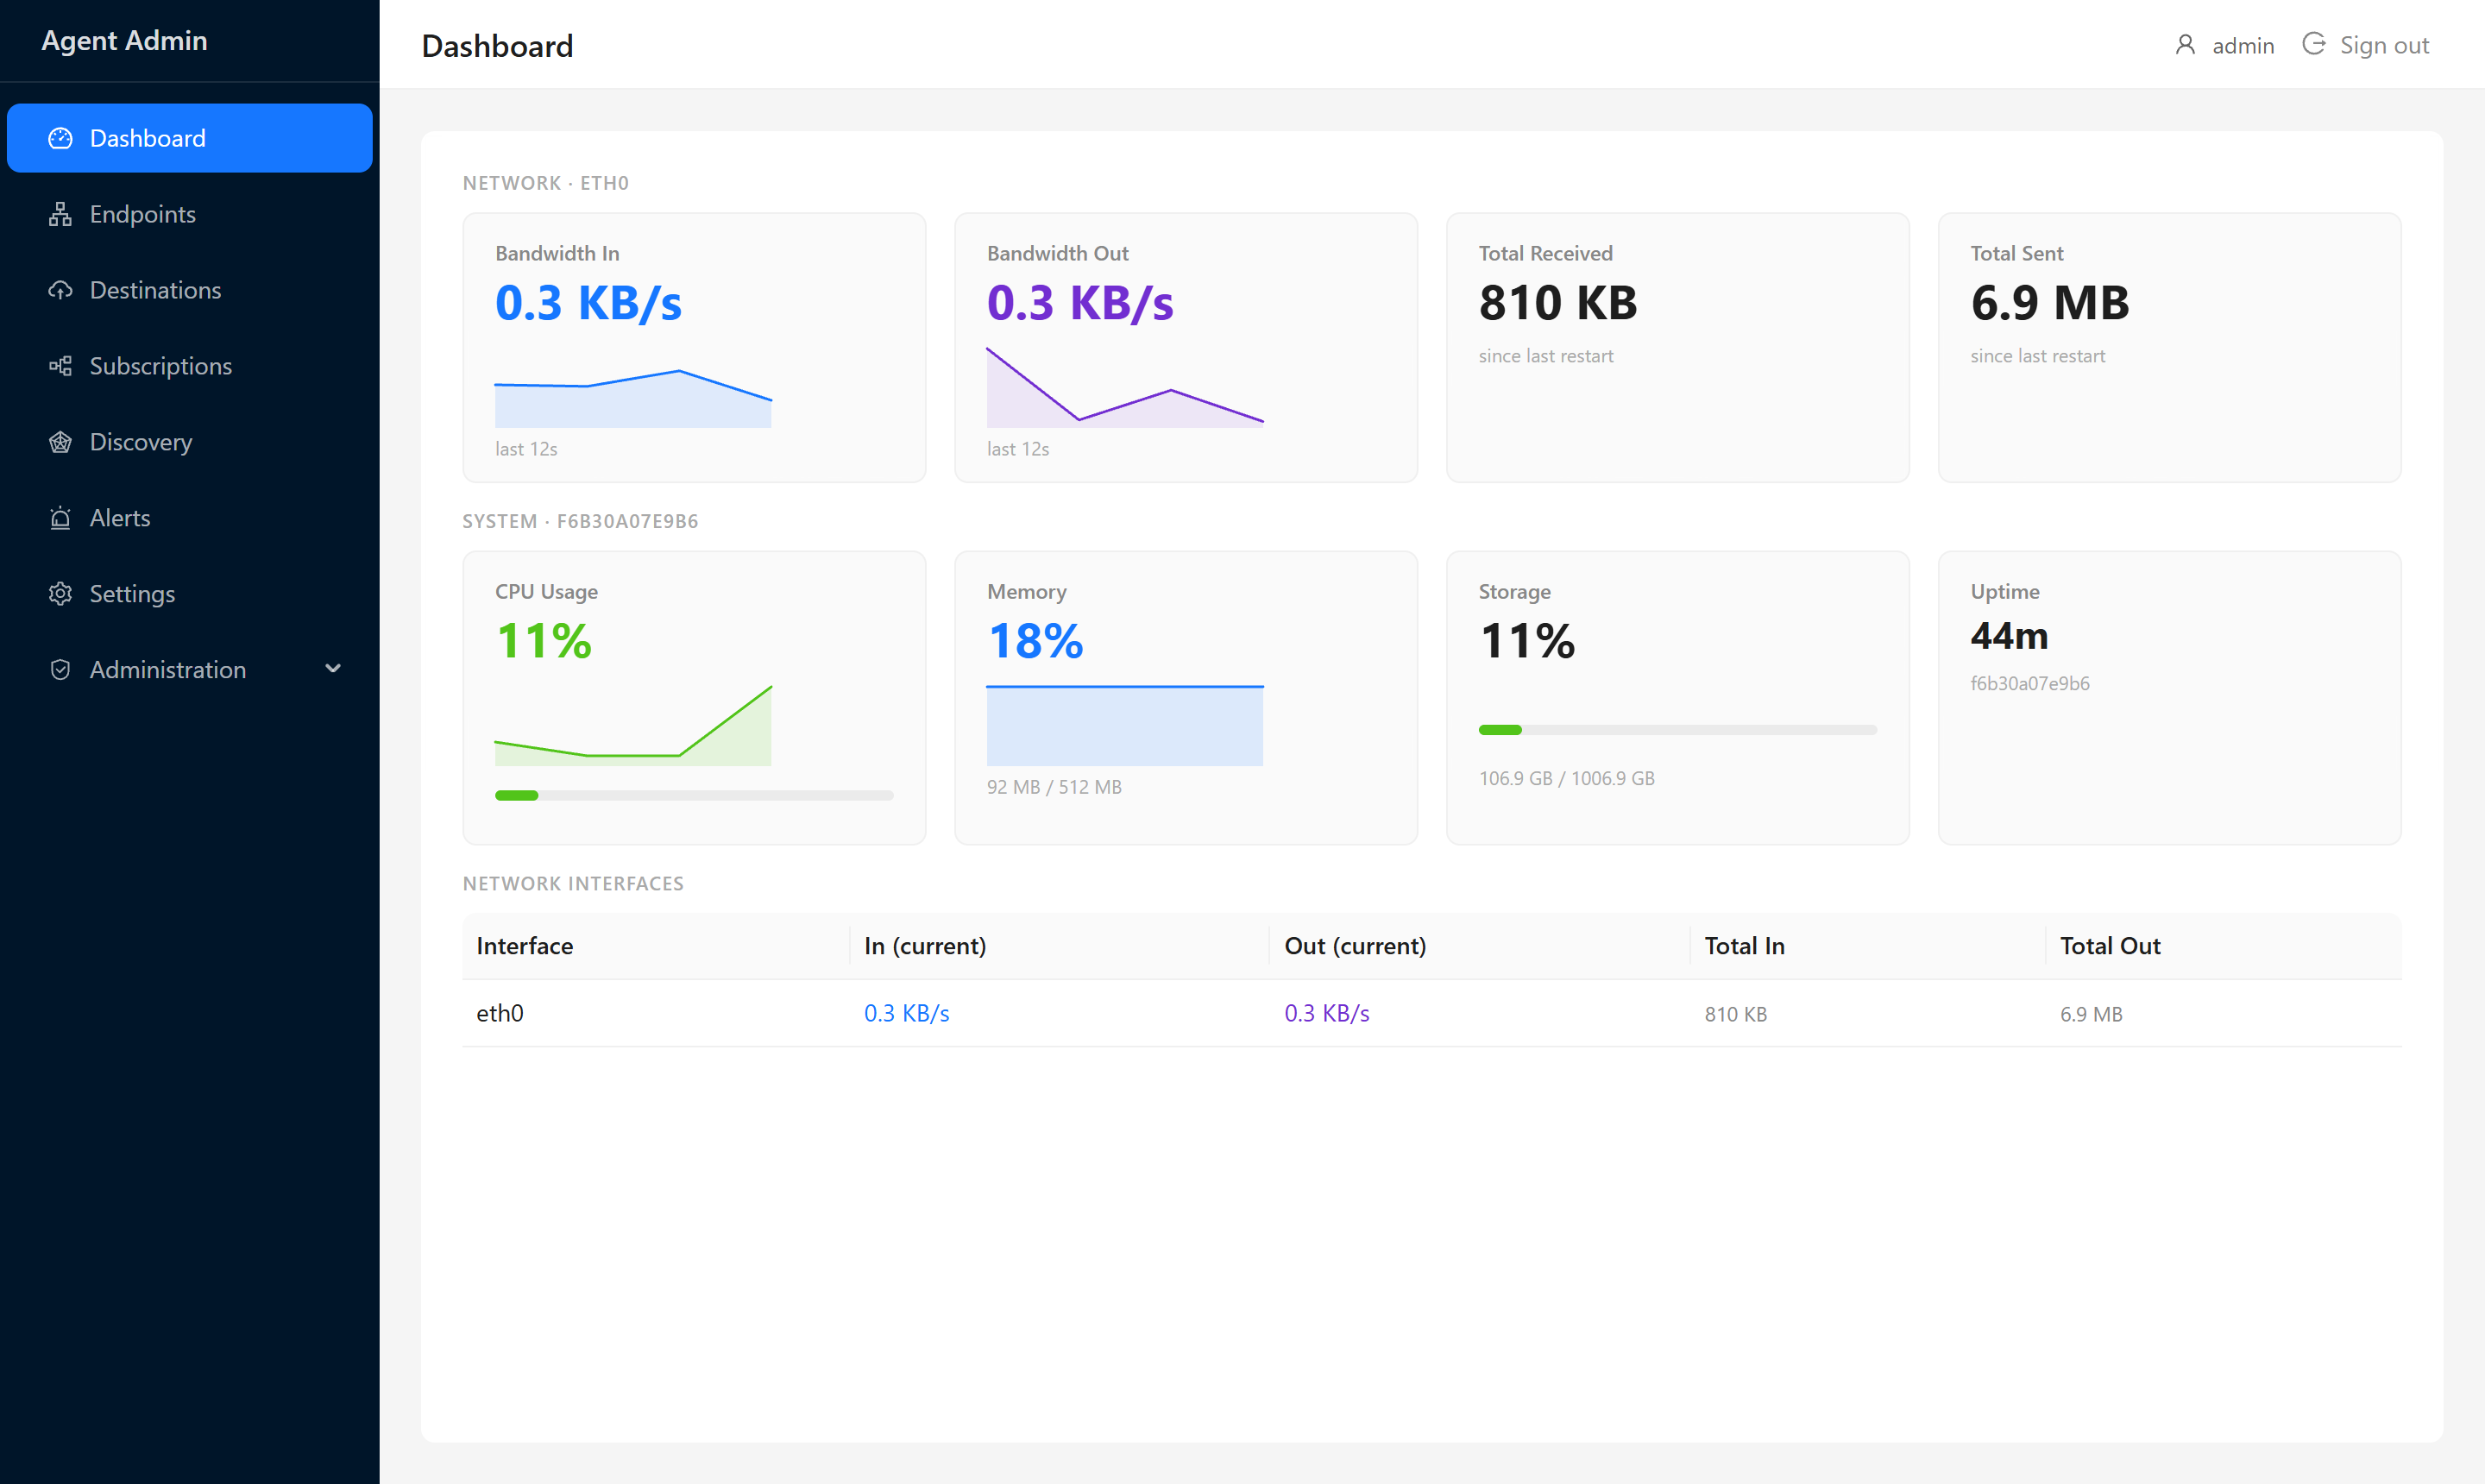Click the CPU Usage 11% value

pyautogui.click(x=544, y=641)
